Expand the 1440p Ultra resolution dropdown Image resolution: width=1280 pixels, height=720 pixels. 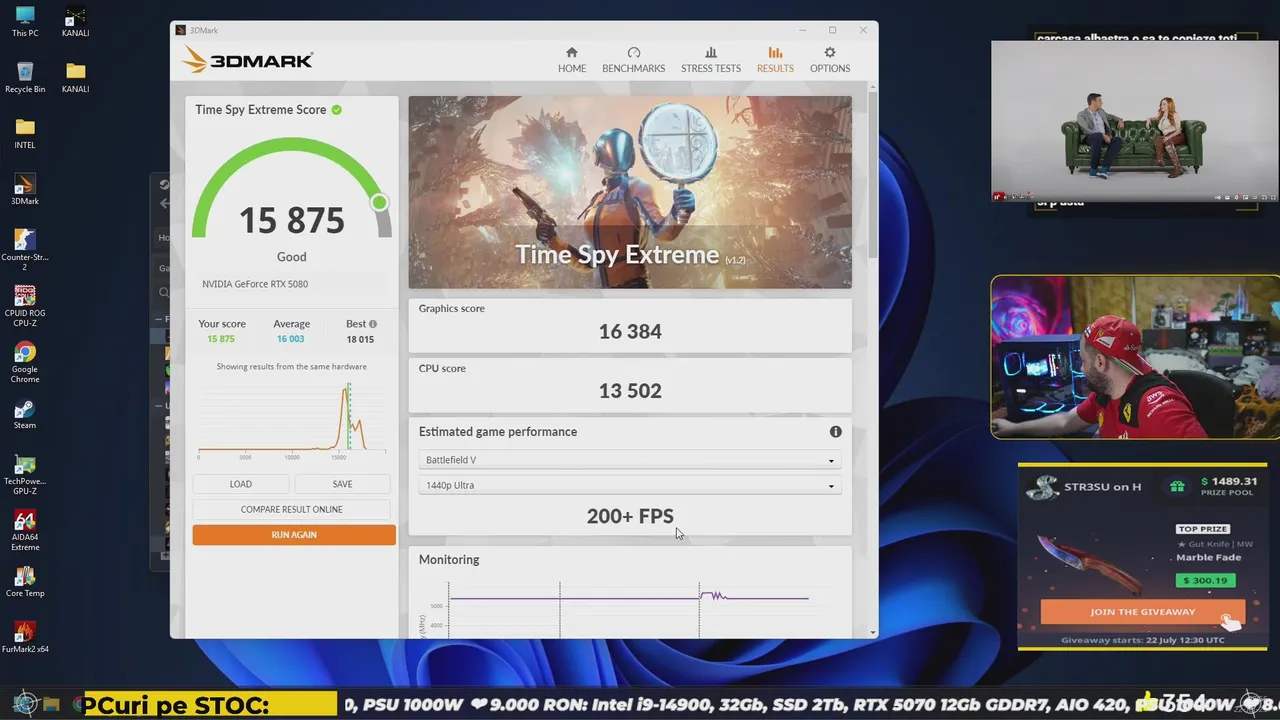point(630,485)
